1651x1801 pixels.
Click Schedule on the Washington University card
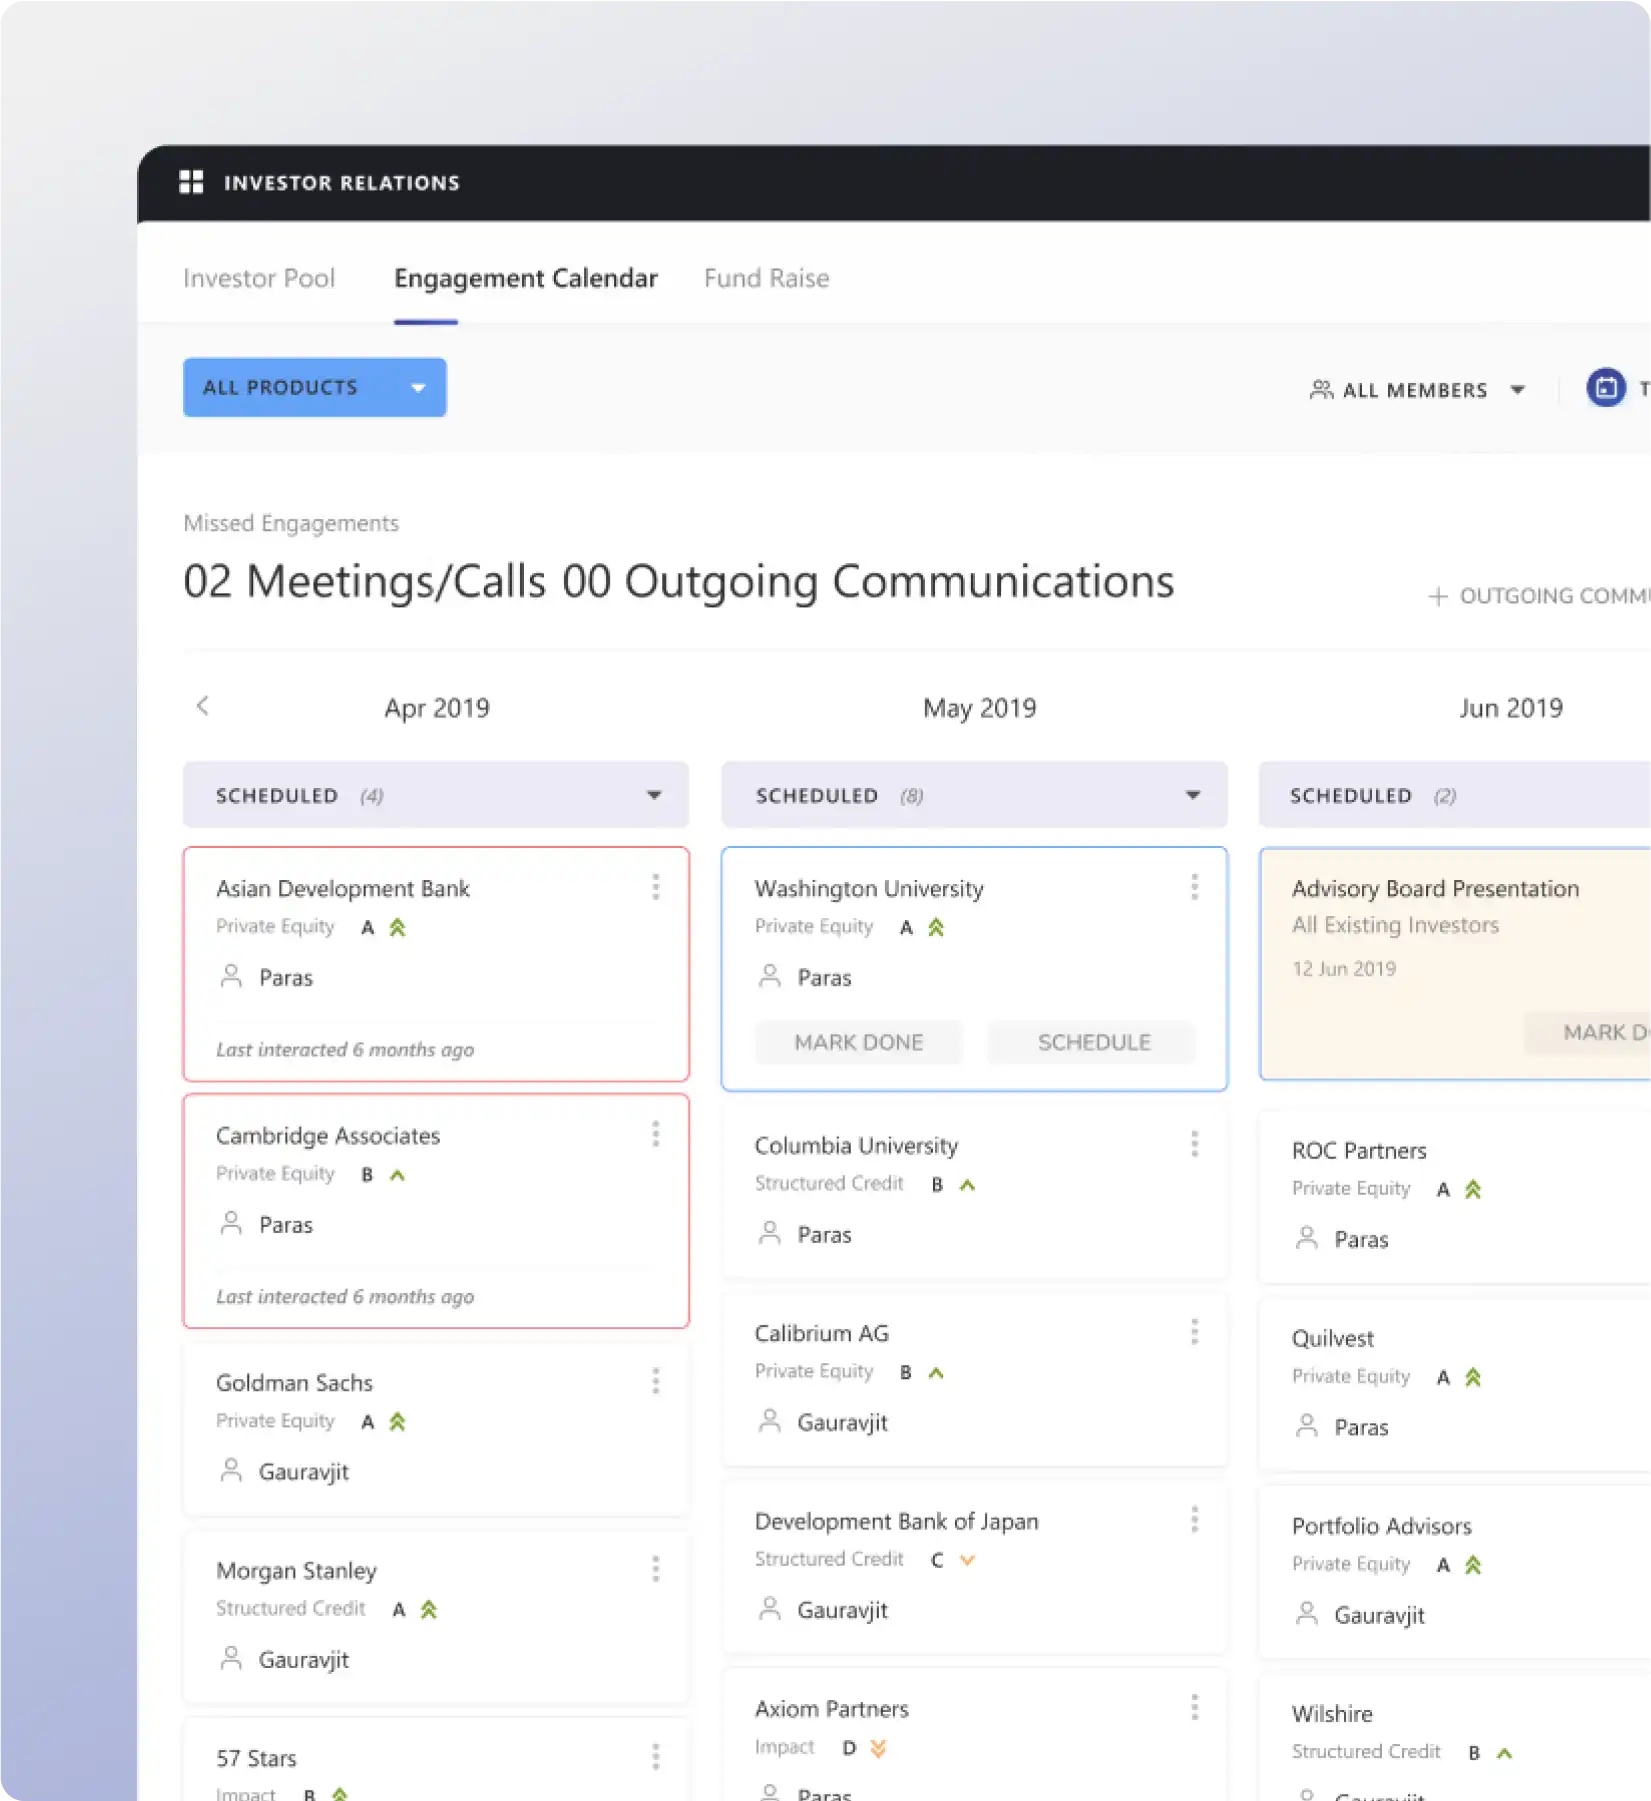[x=1093, y=1042]
